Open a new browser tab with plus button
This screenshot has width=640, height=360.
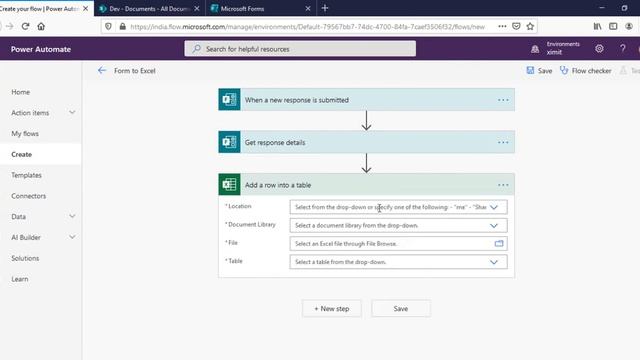(x=325, y=8)
